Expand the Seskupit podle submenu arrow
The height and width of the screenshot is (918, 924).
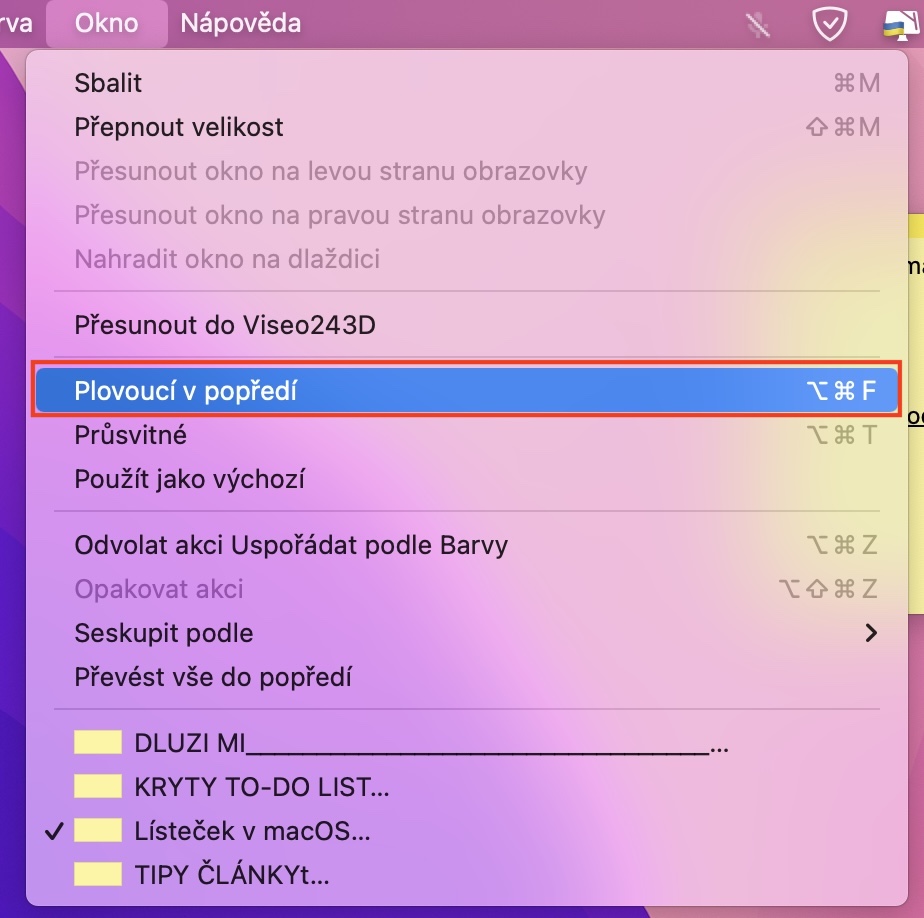(871, 633)
